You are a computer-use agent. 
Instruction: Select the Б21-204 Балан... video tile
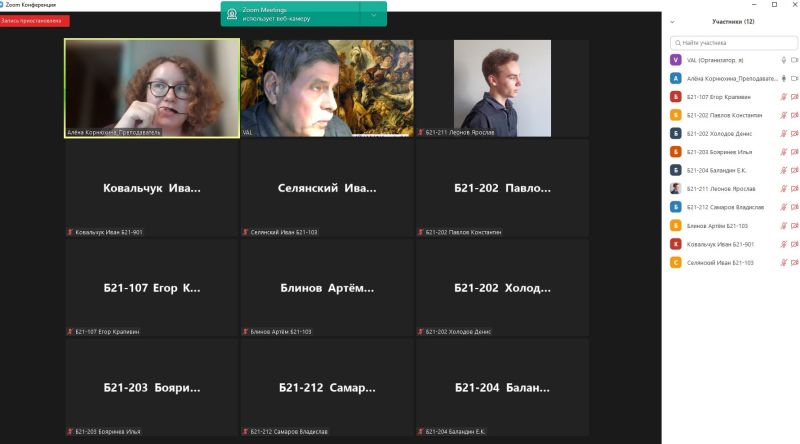[502, 387]
